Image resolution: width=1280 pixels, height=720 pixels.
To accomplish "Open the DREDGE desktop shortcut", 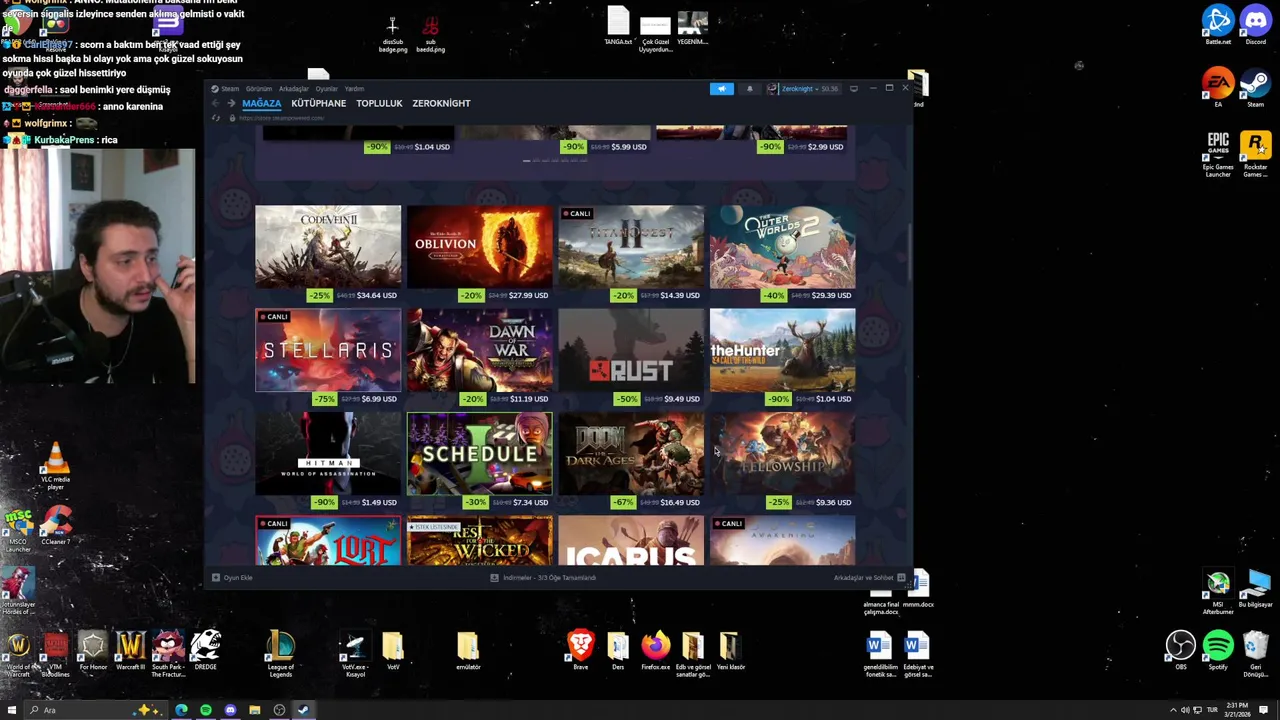I will click(205, 651).
